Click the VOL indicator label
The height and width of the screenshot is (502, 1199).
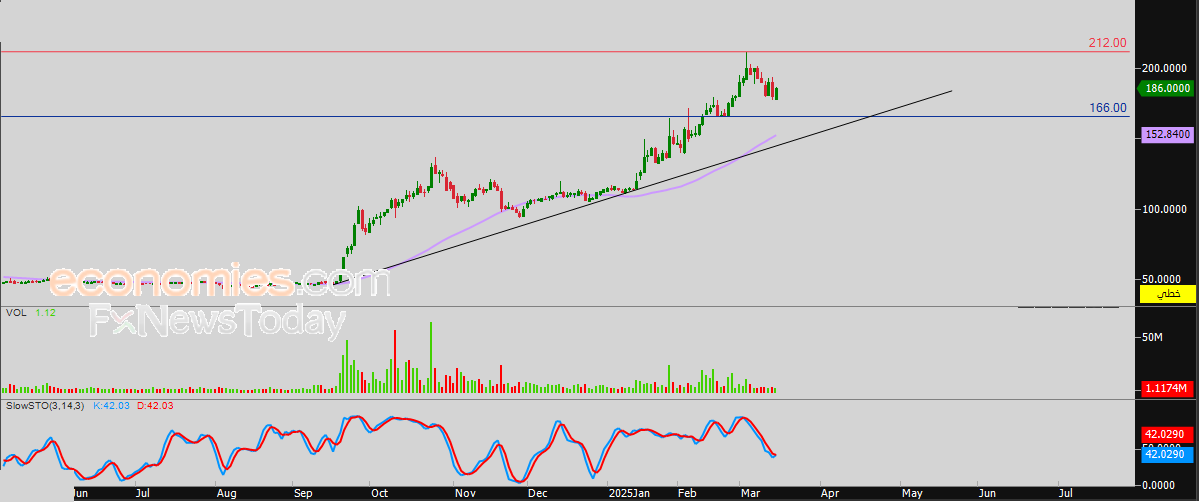point(15,312)
